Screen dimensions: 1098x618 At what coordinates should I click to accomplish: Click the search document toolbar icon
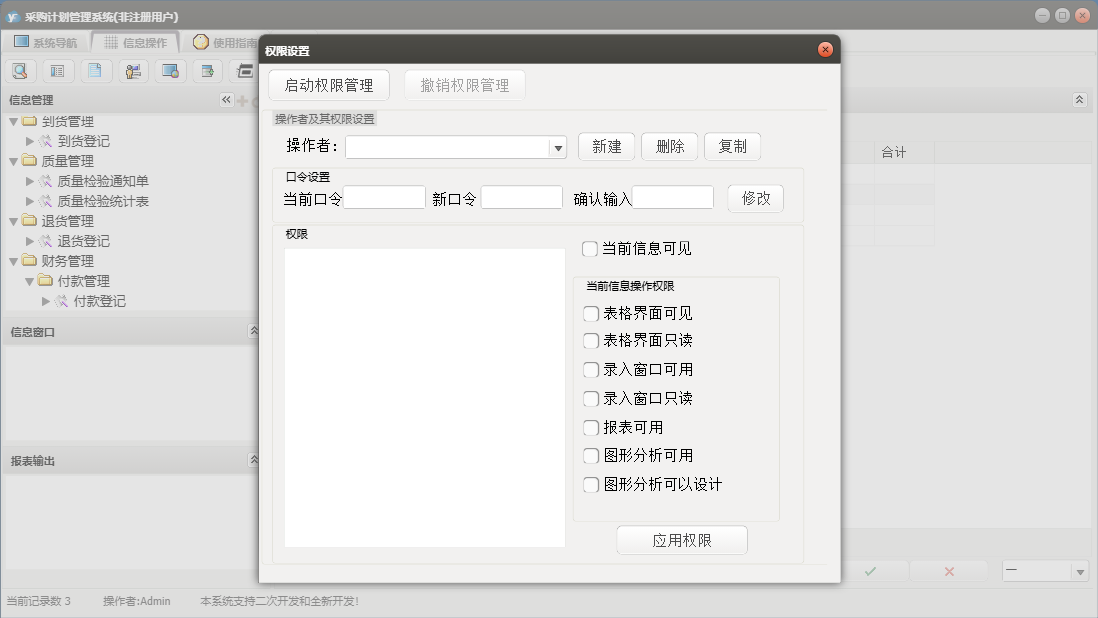coord(20,71)
